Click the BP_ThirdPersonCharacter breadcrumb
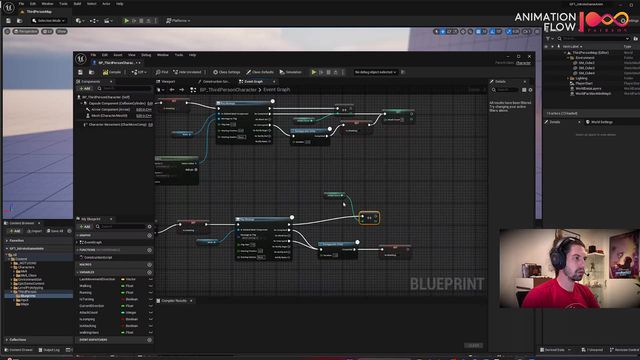 tap(228, 90)
